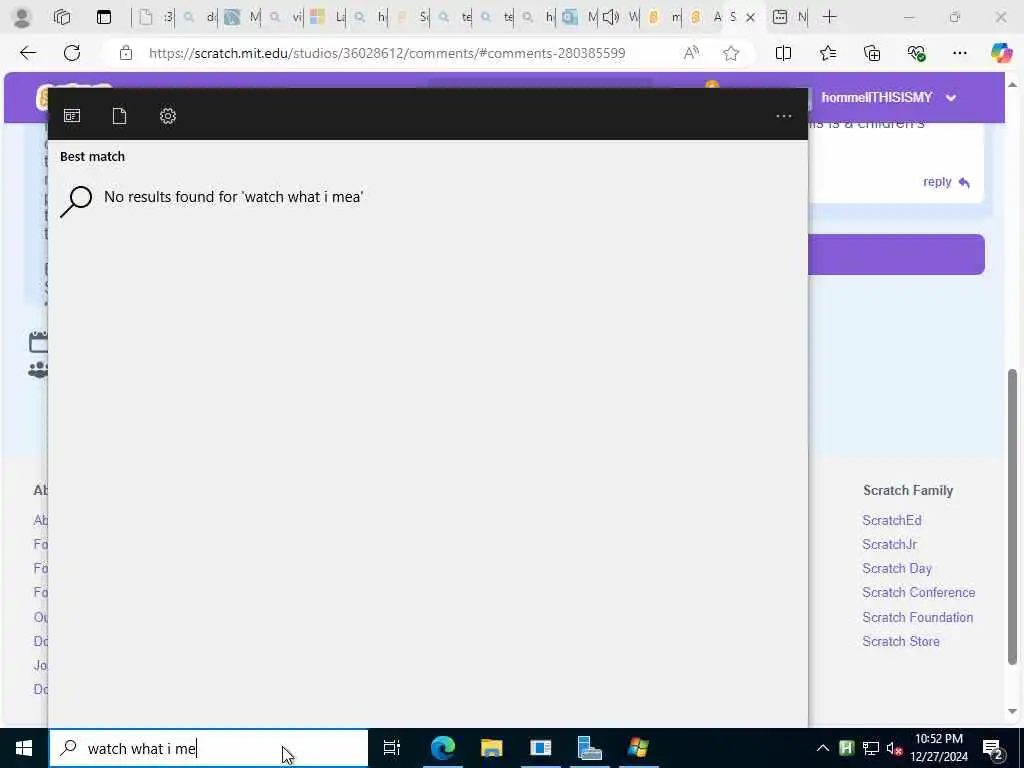Screen dimensions: 1024x768
Task: View site information lock icon
Action: click(x=125, y=53)
